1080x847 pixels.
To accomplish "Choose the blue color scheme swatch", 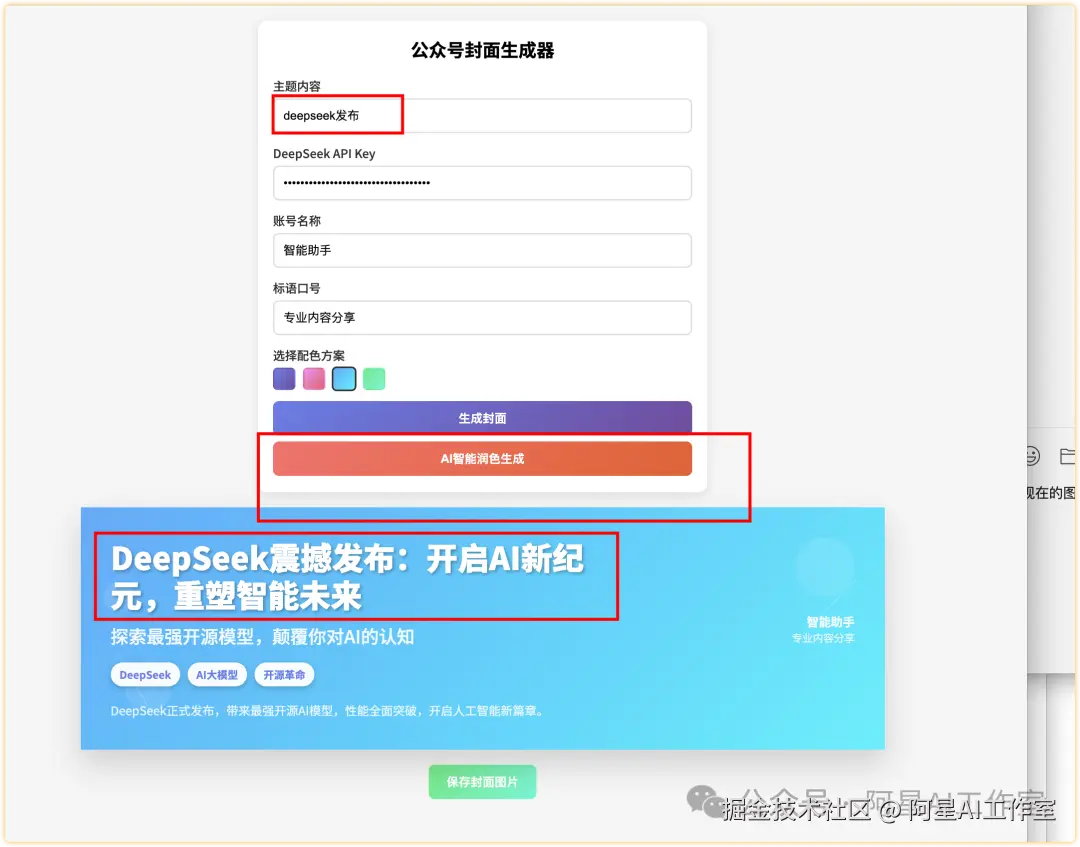I will (x=344, y=379).
